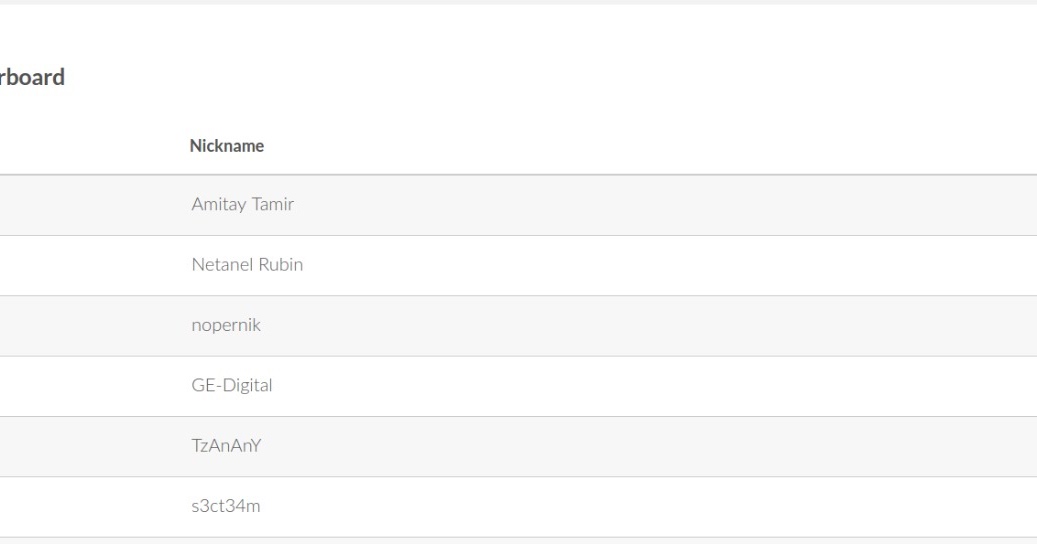Pick the shaded table row for TzAnAnY
This screenshot has width=1037, height=544.
518,446
